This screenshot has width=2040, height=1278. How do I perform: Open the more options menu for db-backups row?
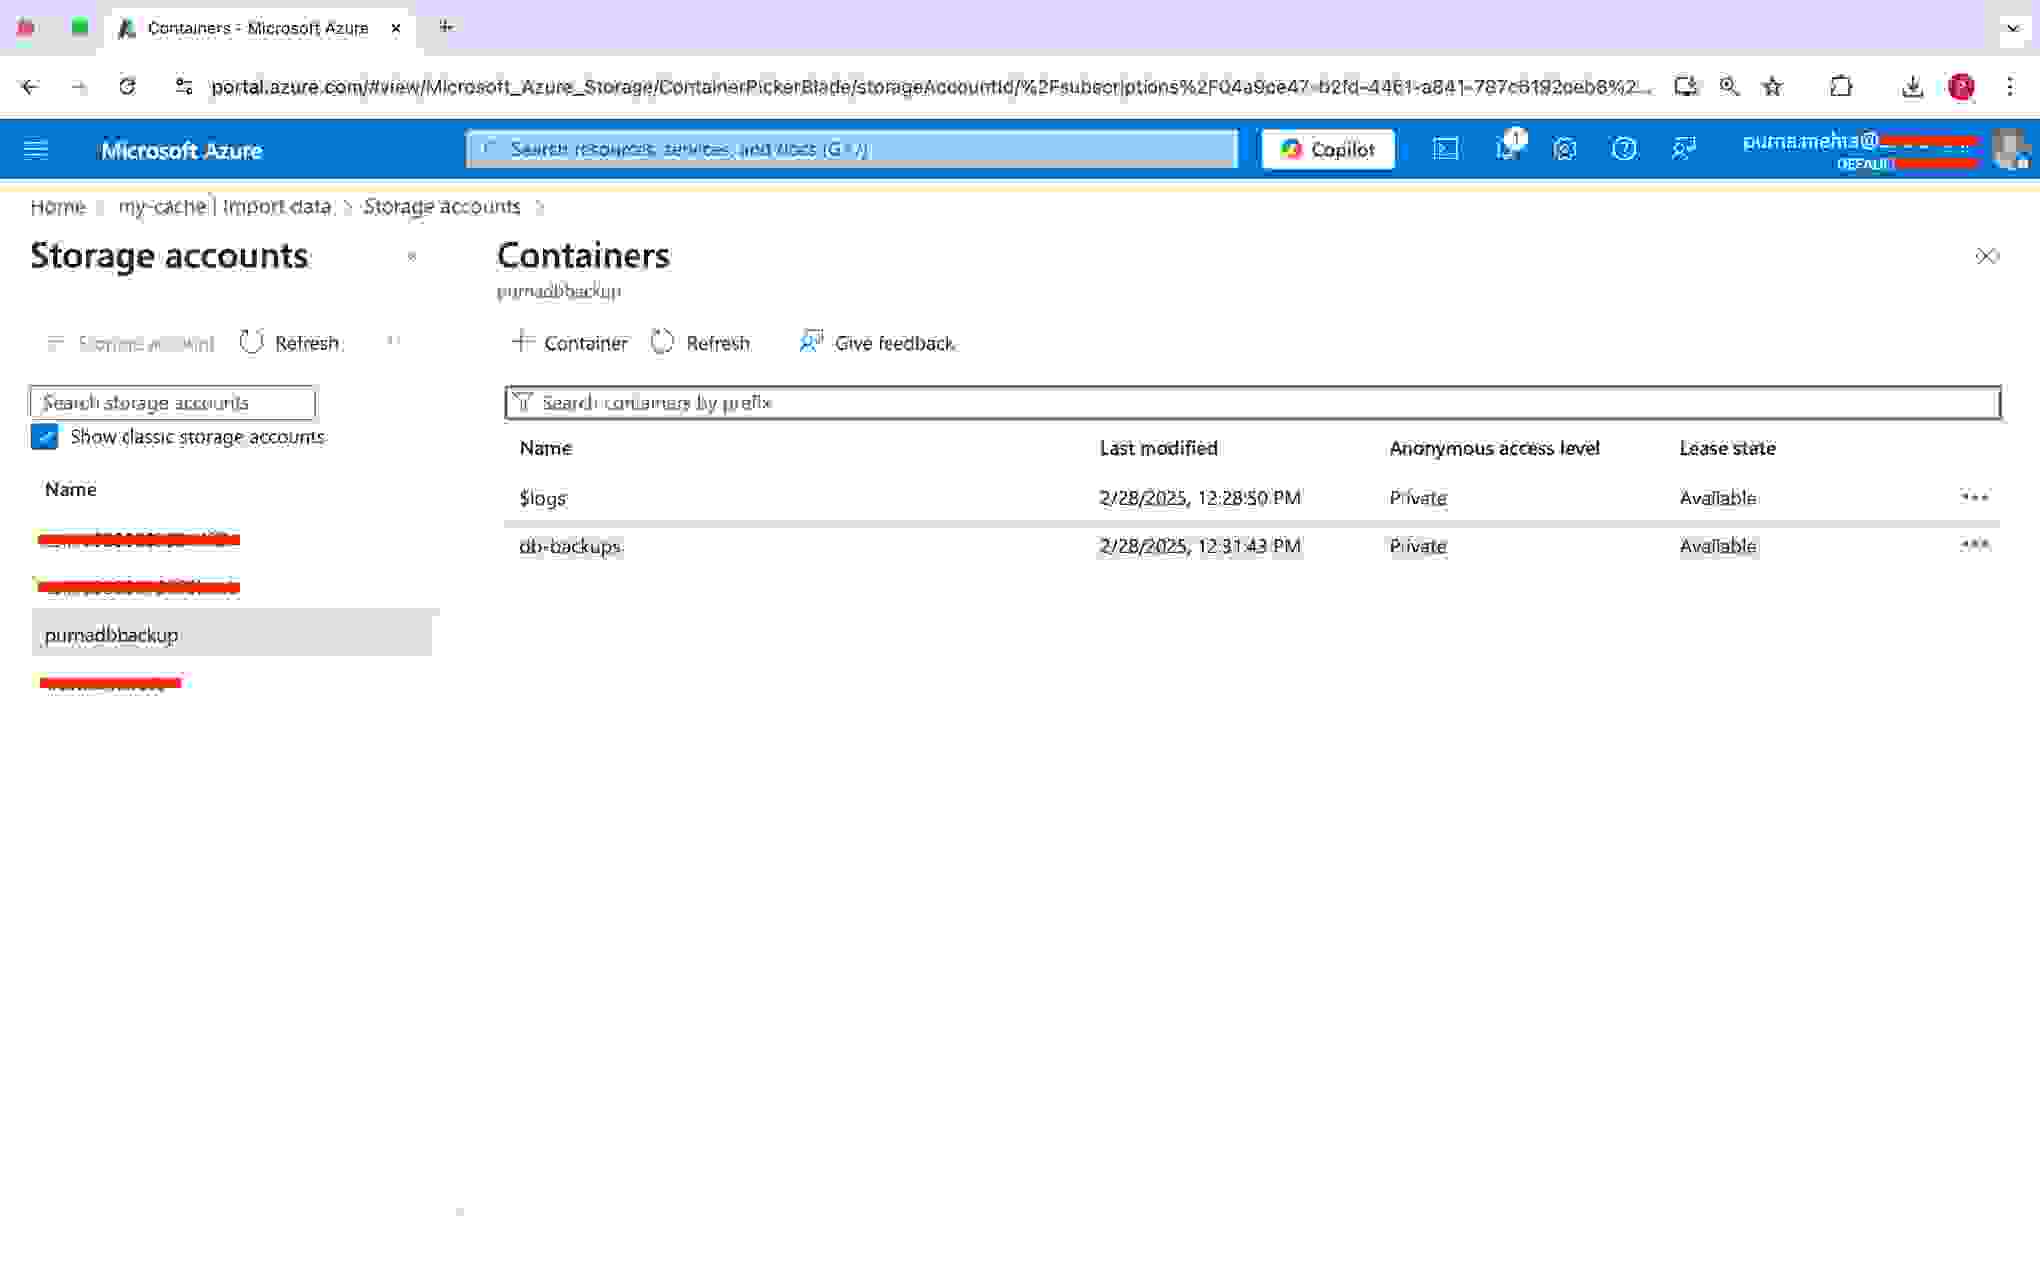[x=1974, y=545]
